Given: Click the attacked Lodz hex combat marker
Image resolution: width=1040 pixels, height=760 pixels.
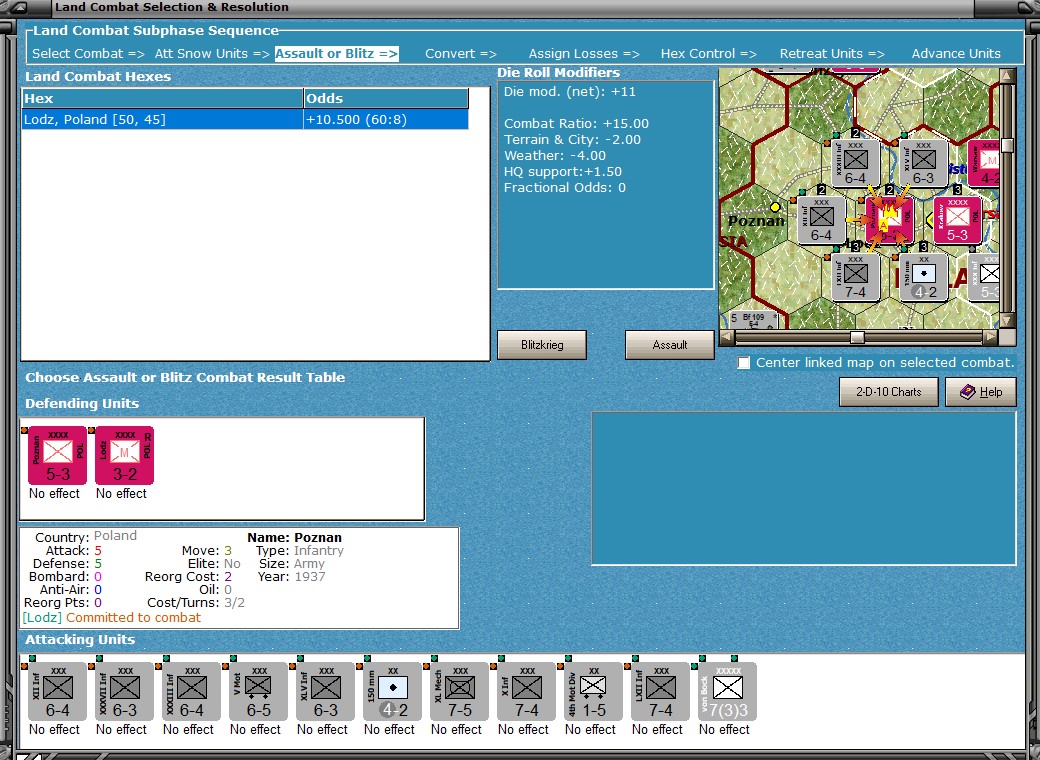Looking at the screenshot, I should pos(889,221).
